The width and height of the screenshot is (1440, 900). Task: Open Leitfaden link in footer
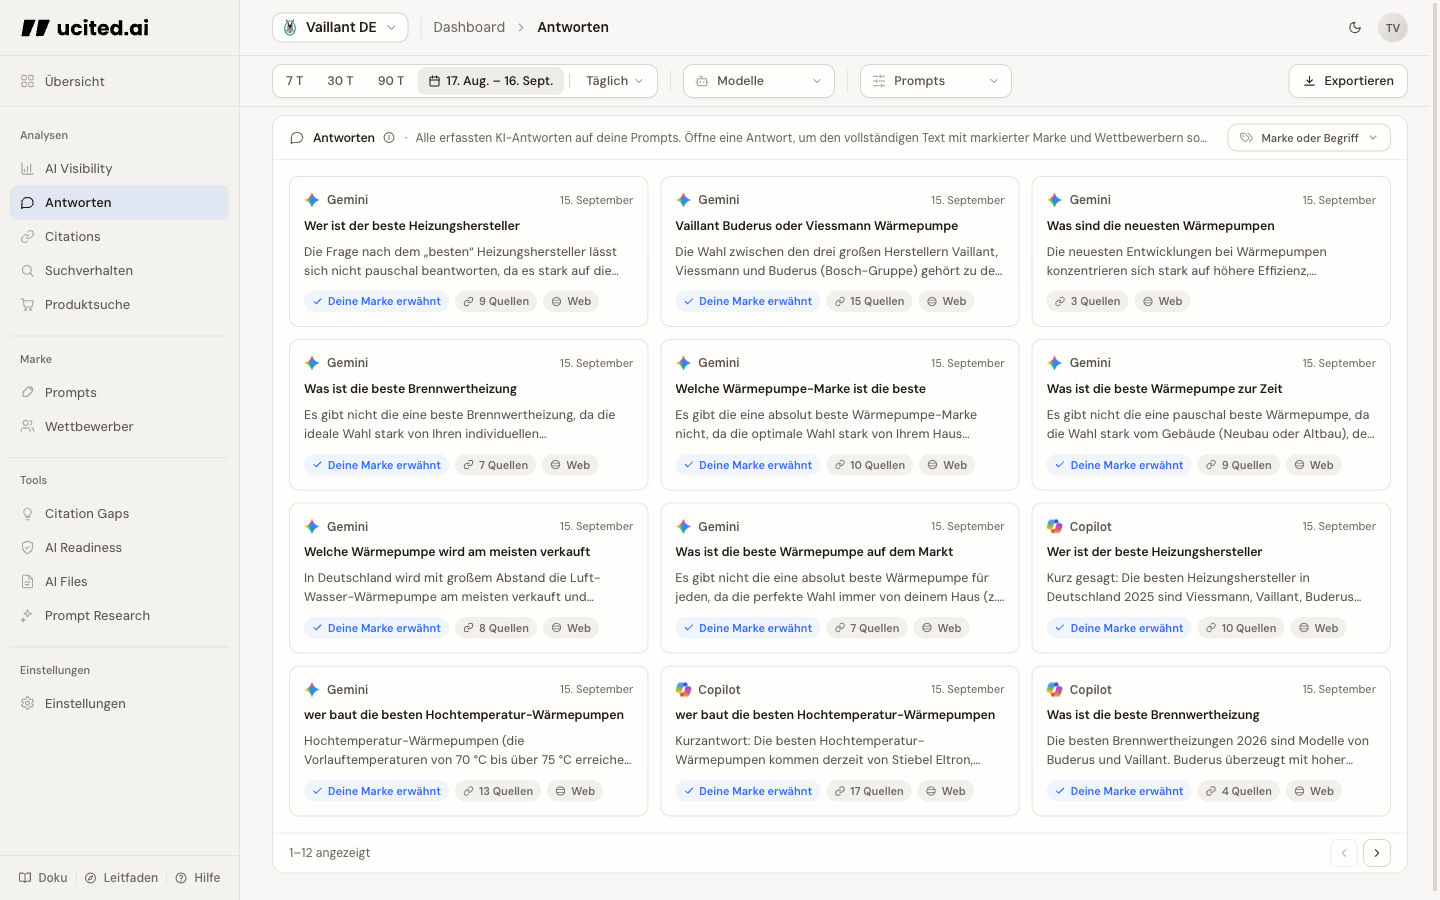pos(121,878)
